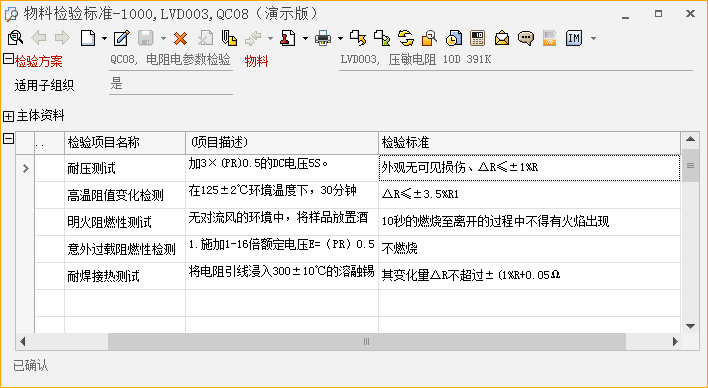Click the greyed double-arrow transfer icon
708x388 pixels.
coord(253,38)
